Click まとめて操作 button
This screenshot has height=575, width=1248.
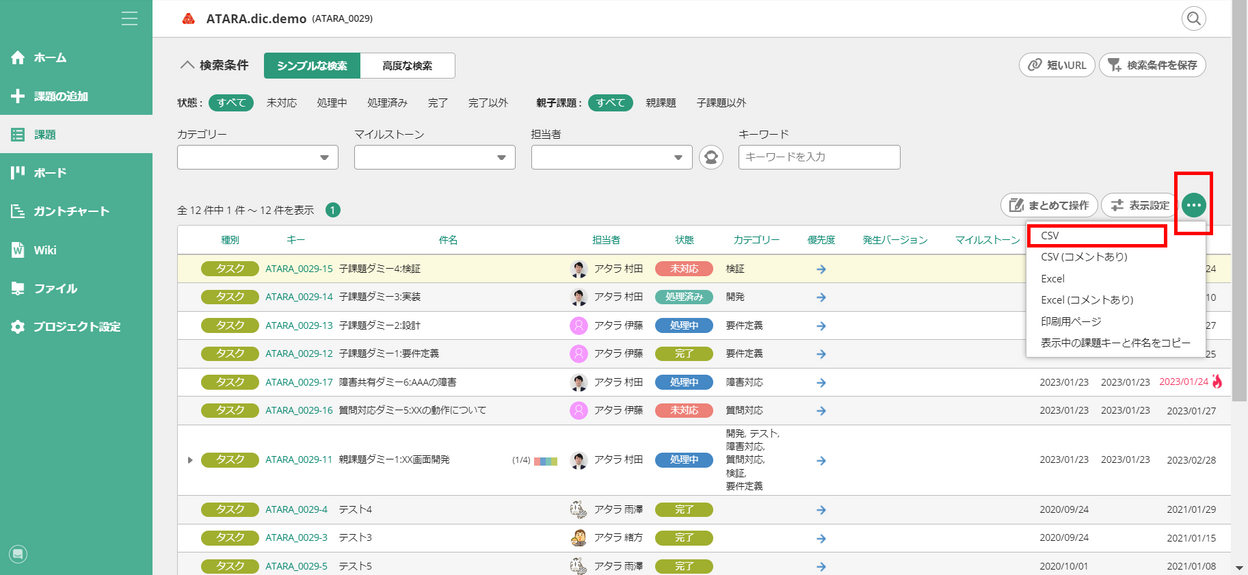(x=1049, y=205)
